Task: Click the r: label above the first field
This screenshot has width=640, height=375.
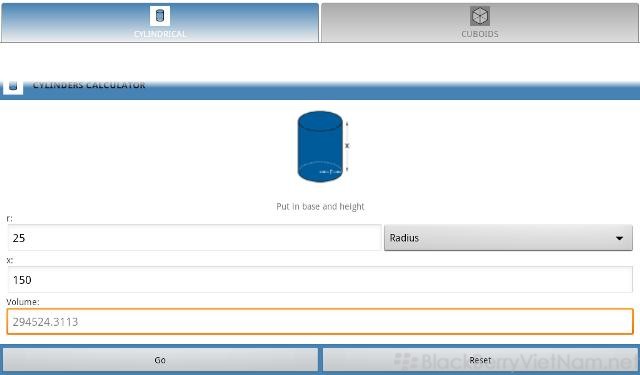Action: click(9, 219)
